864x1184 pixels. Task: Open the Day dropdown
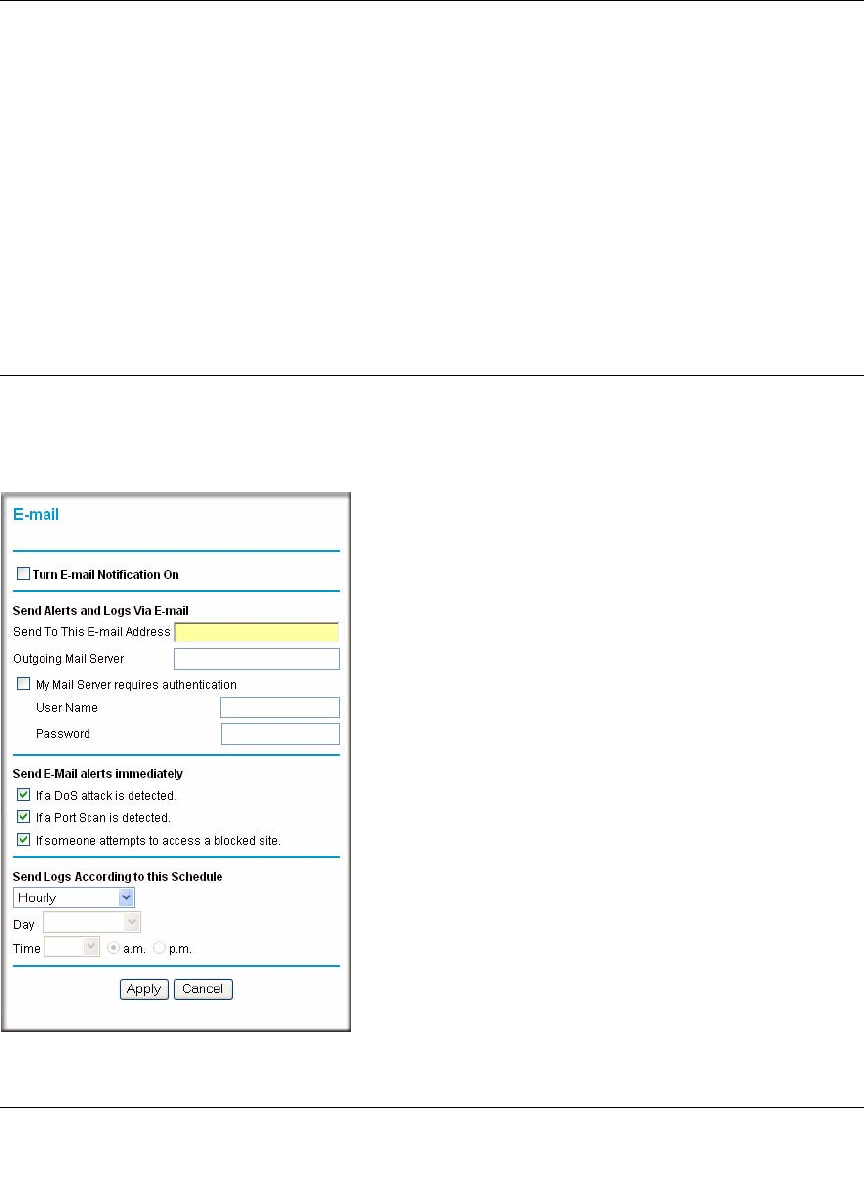pyautogui.click(x=92, y=922)
